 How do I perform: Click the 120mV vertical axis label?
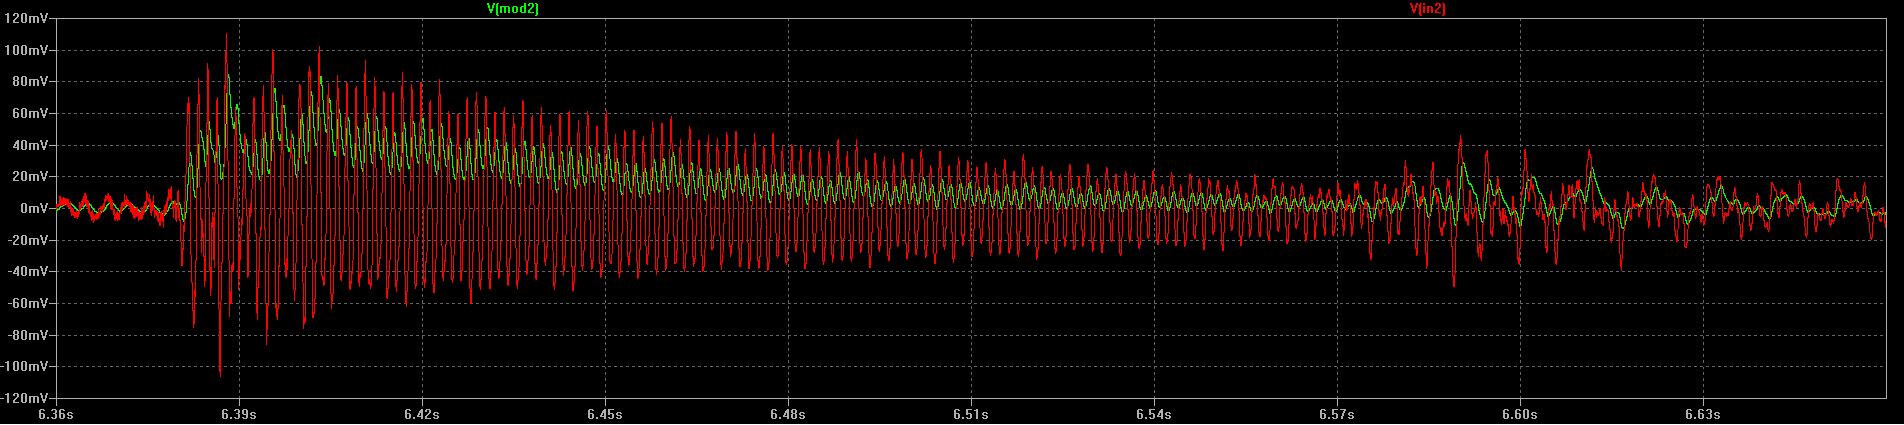(28, 19)
